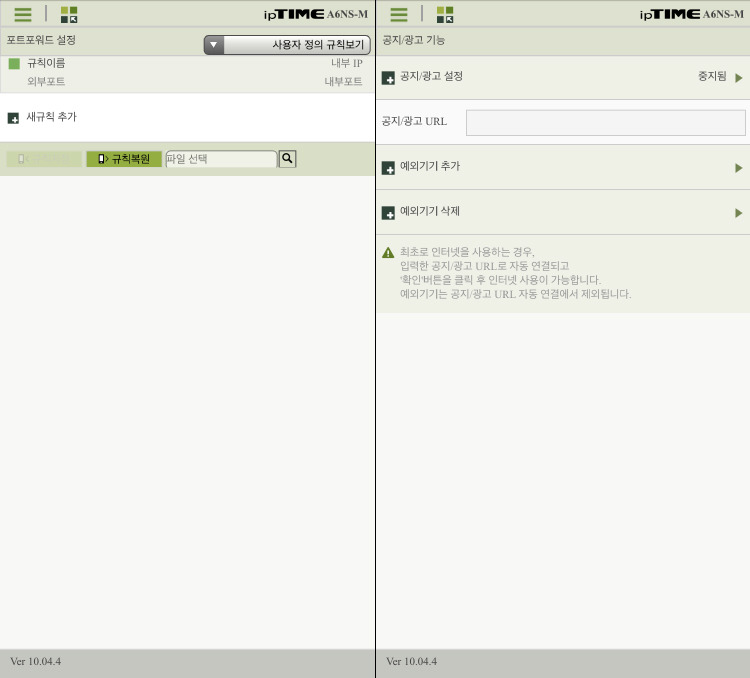
Task: Open hamburger menu in 공지/광고 panel
Action: click(399, 14)
